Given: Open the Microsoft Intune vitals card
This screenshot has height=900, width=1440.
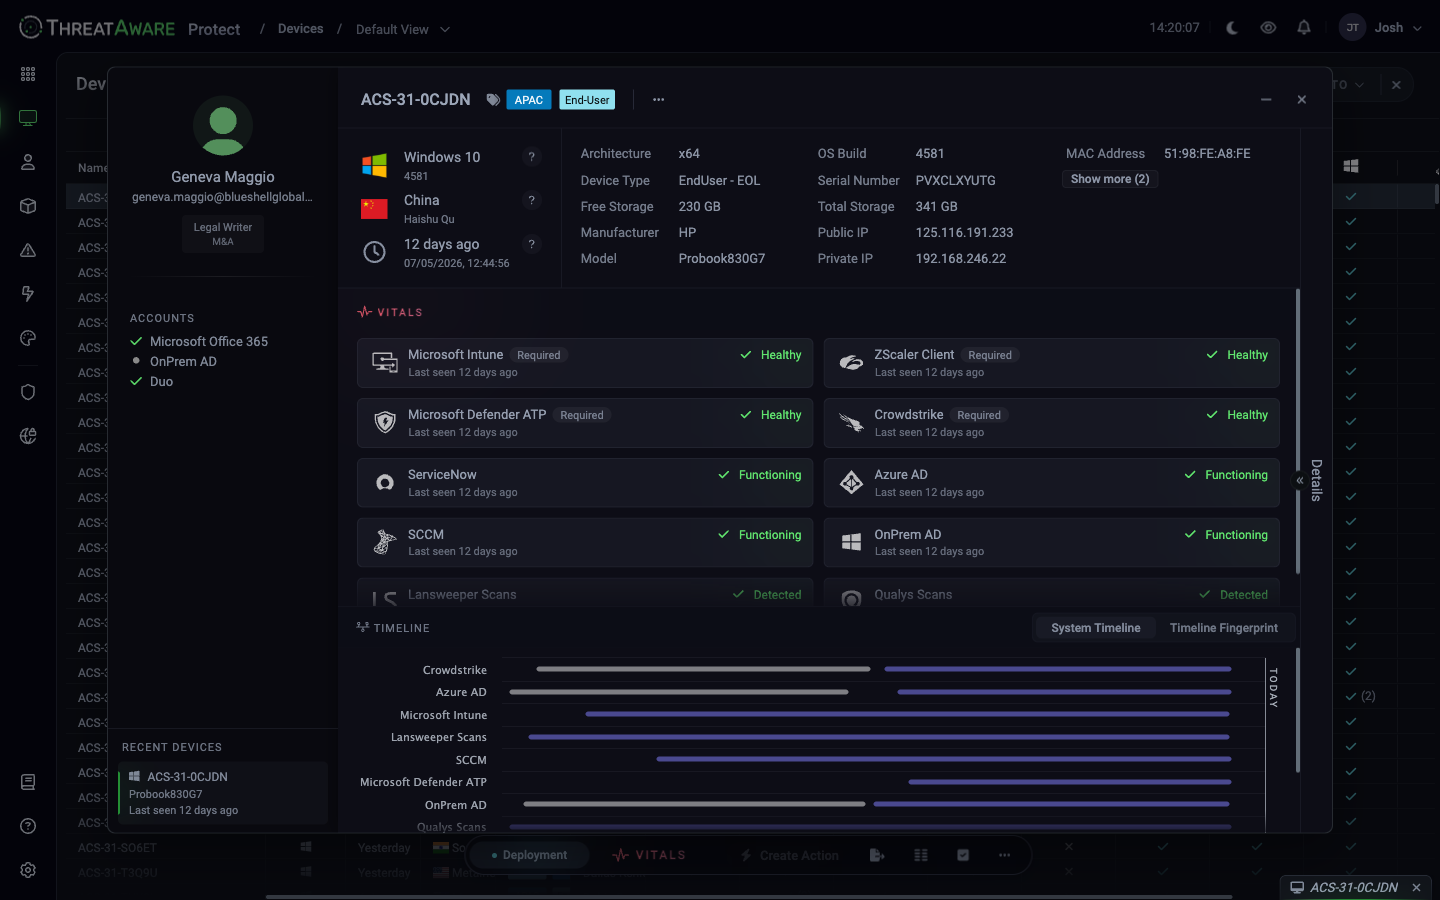Looking at the screenshot, I should coord(585,363).
